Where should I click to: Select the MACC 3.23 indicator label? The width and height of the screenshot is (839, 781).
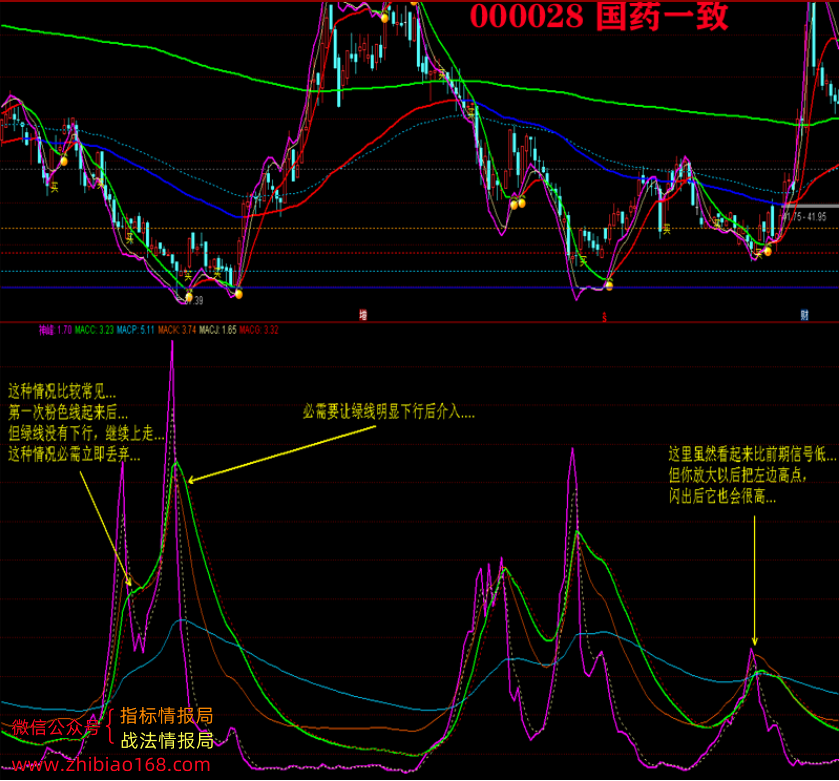(94, 330)
